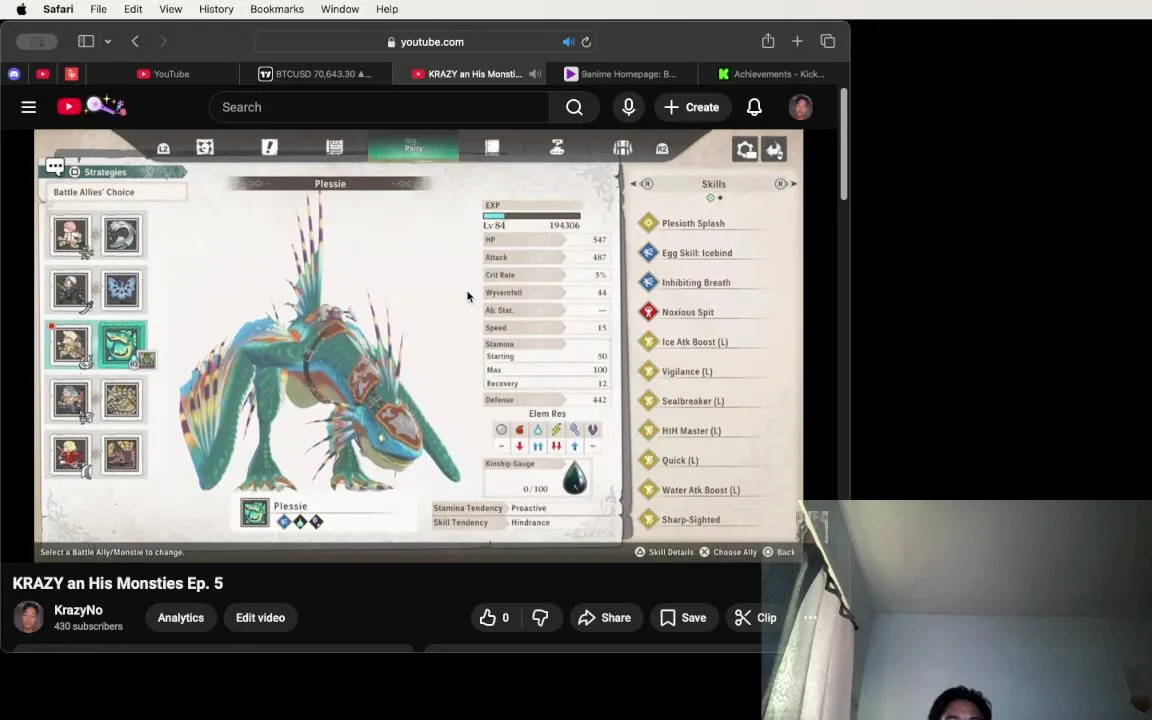Open the Safari app menu

click(x=58, y=9)
